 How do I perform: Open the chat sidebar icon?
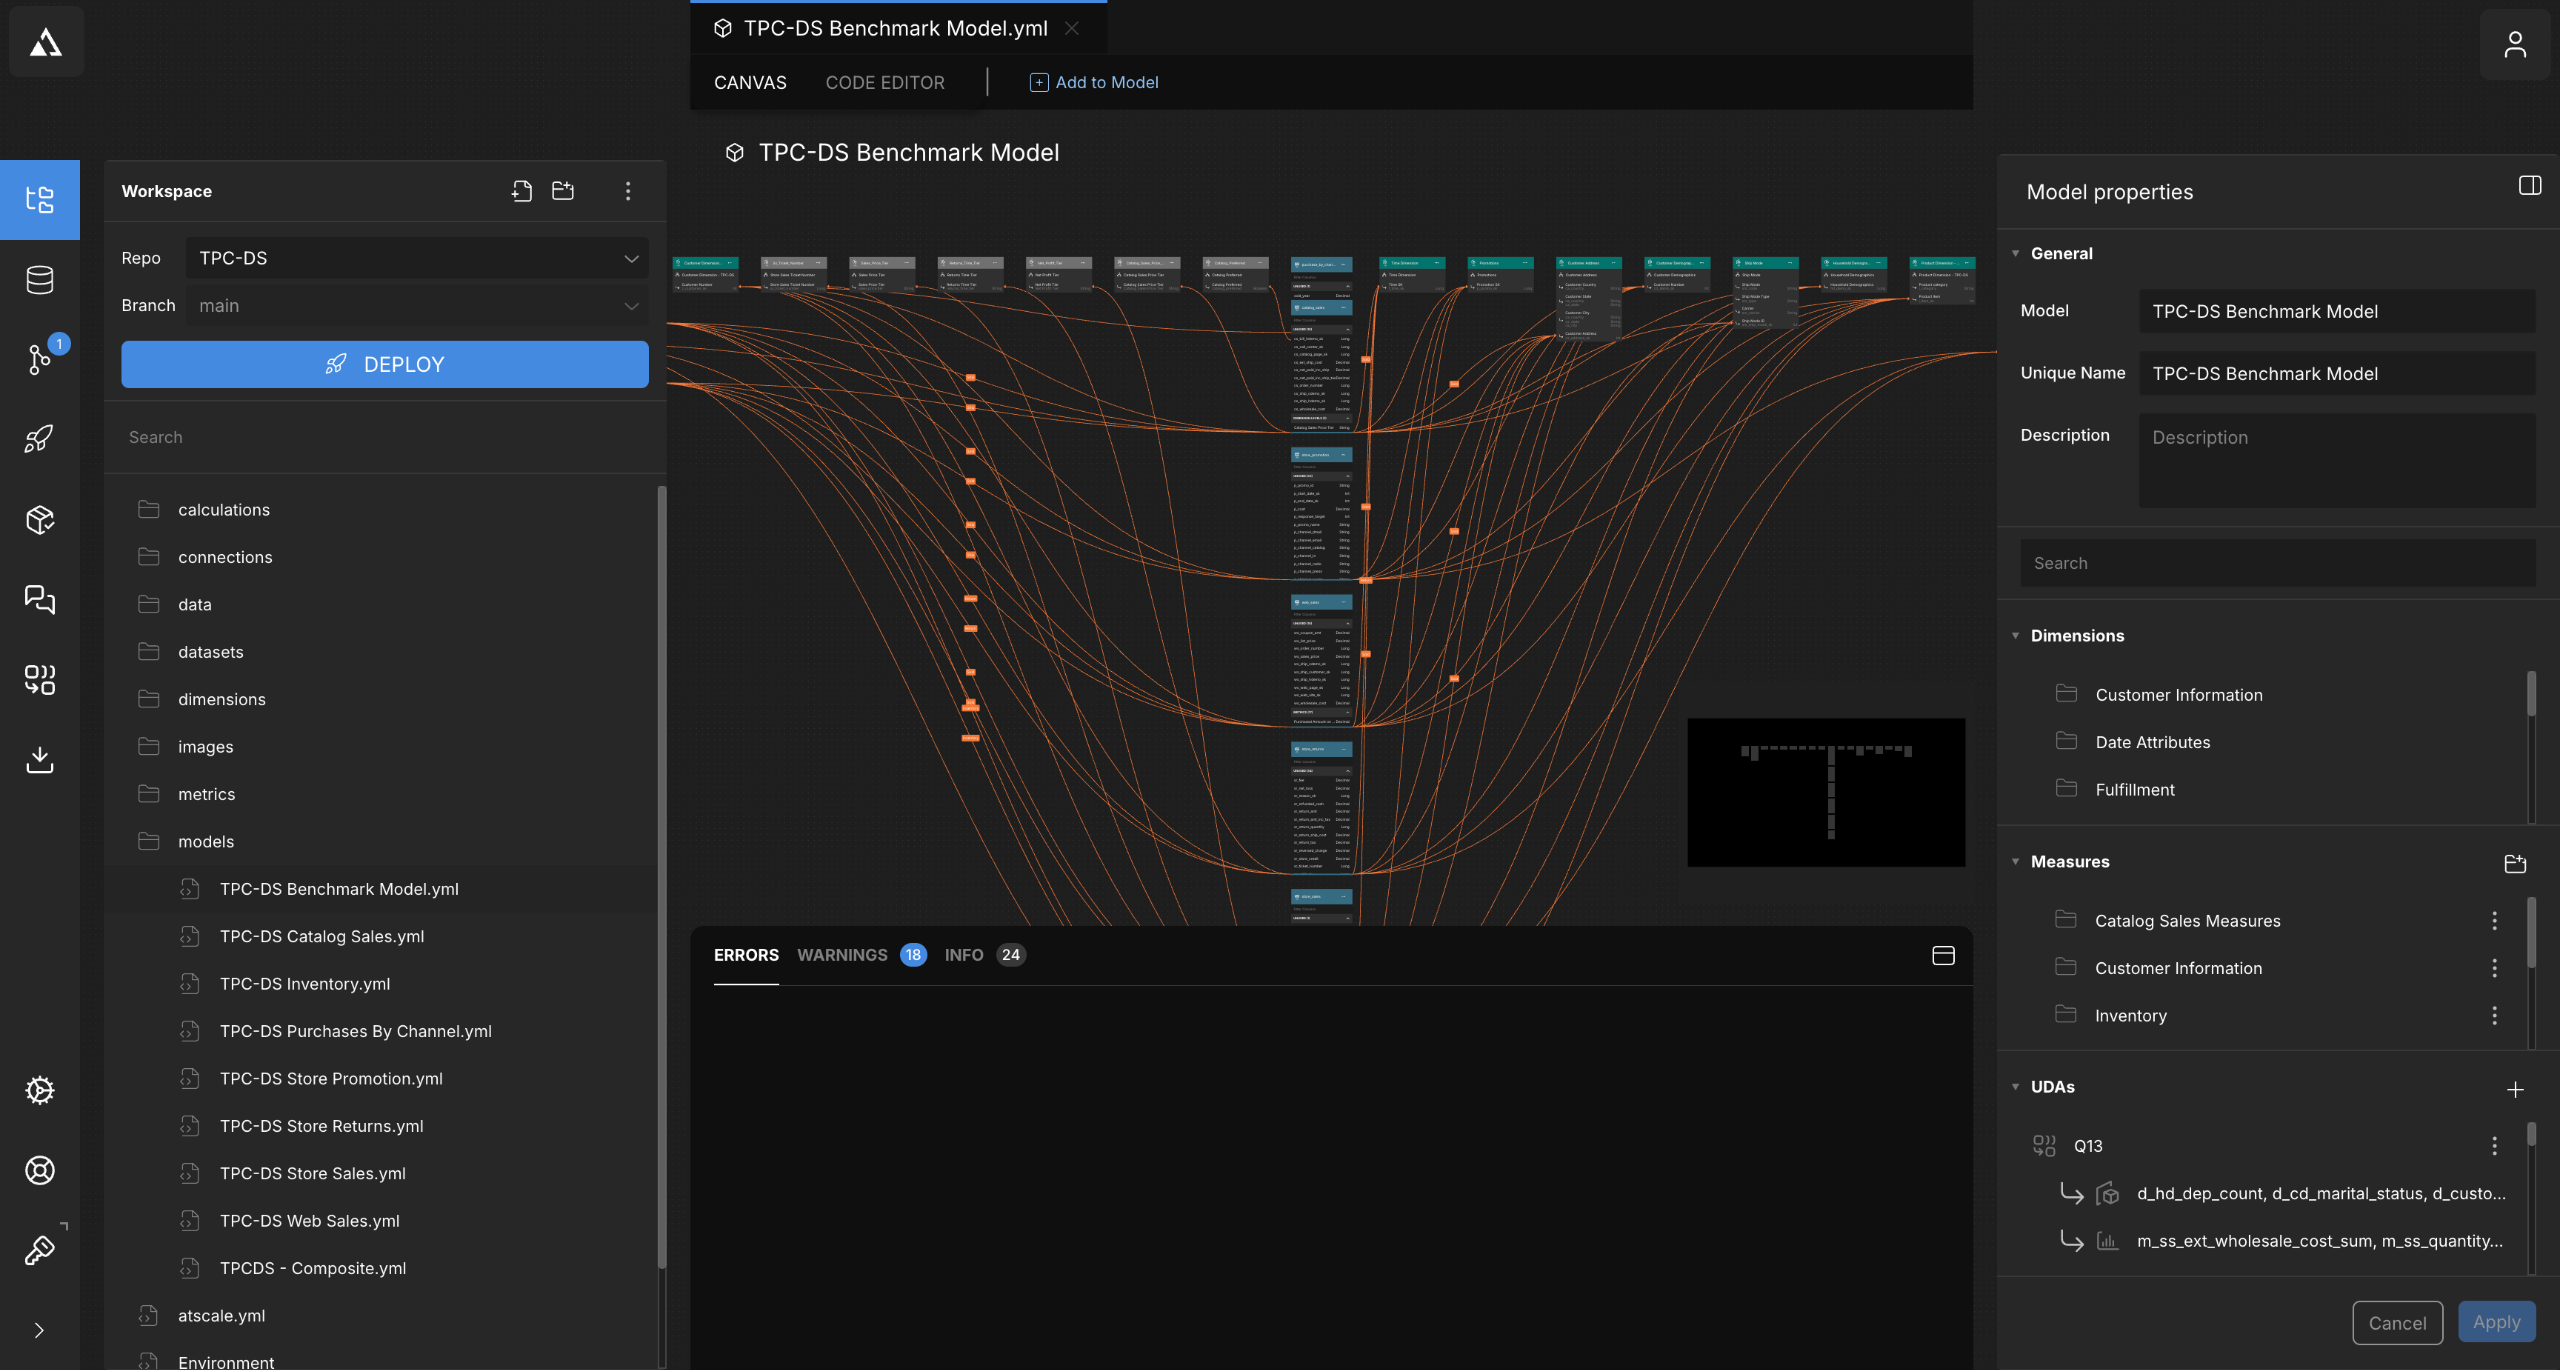(x=40, y=599)
